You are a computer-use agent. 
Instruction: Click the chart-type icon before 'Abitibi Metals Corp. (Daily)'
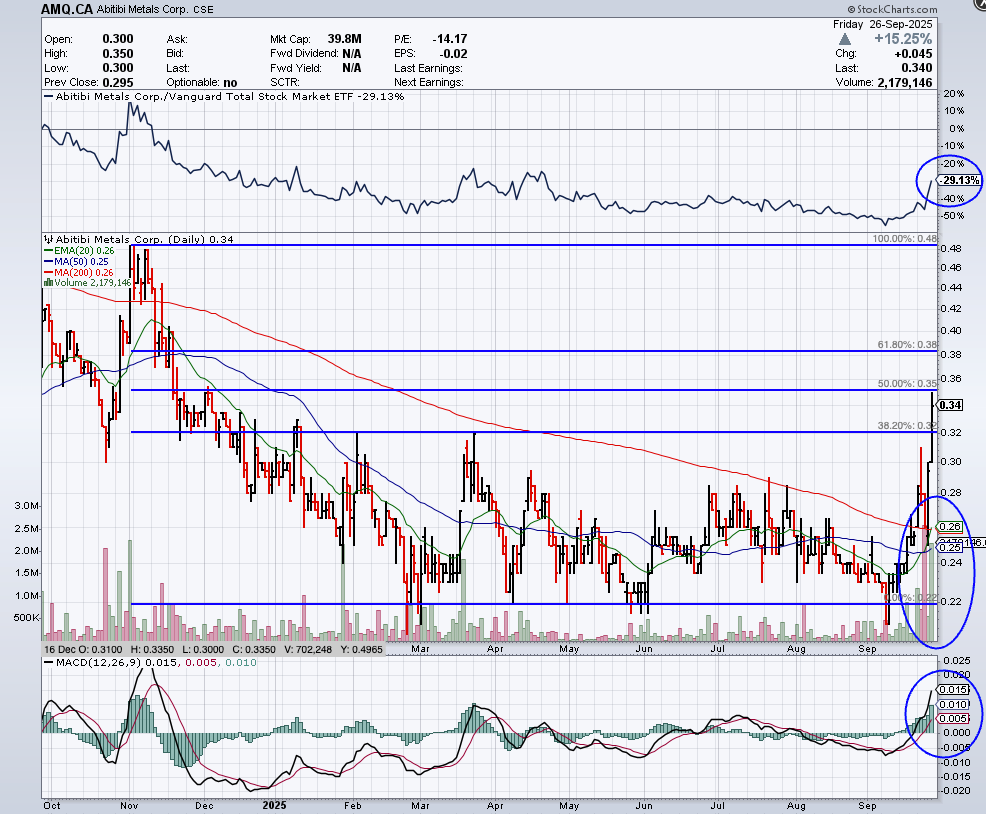tap(48, 240)
